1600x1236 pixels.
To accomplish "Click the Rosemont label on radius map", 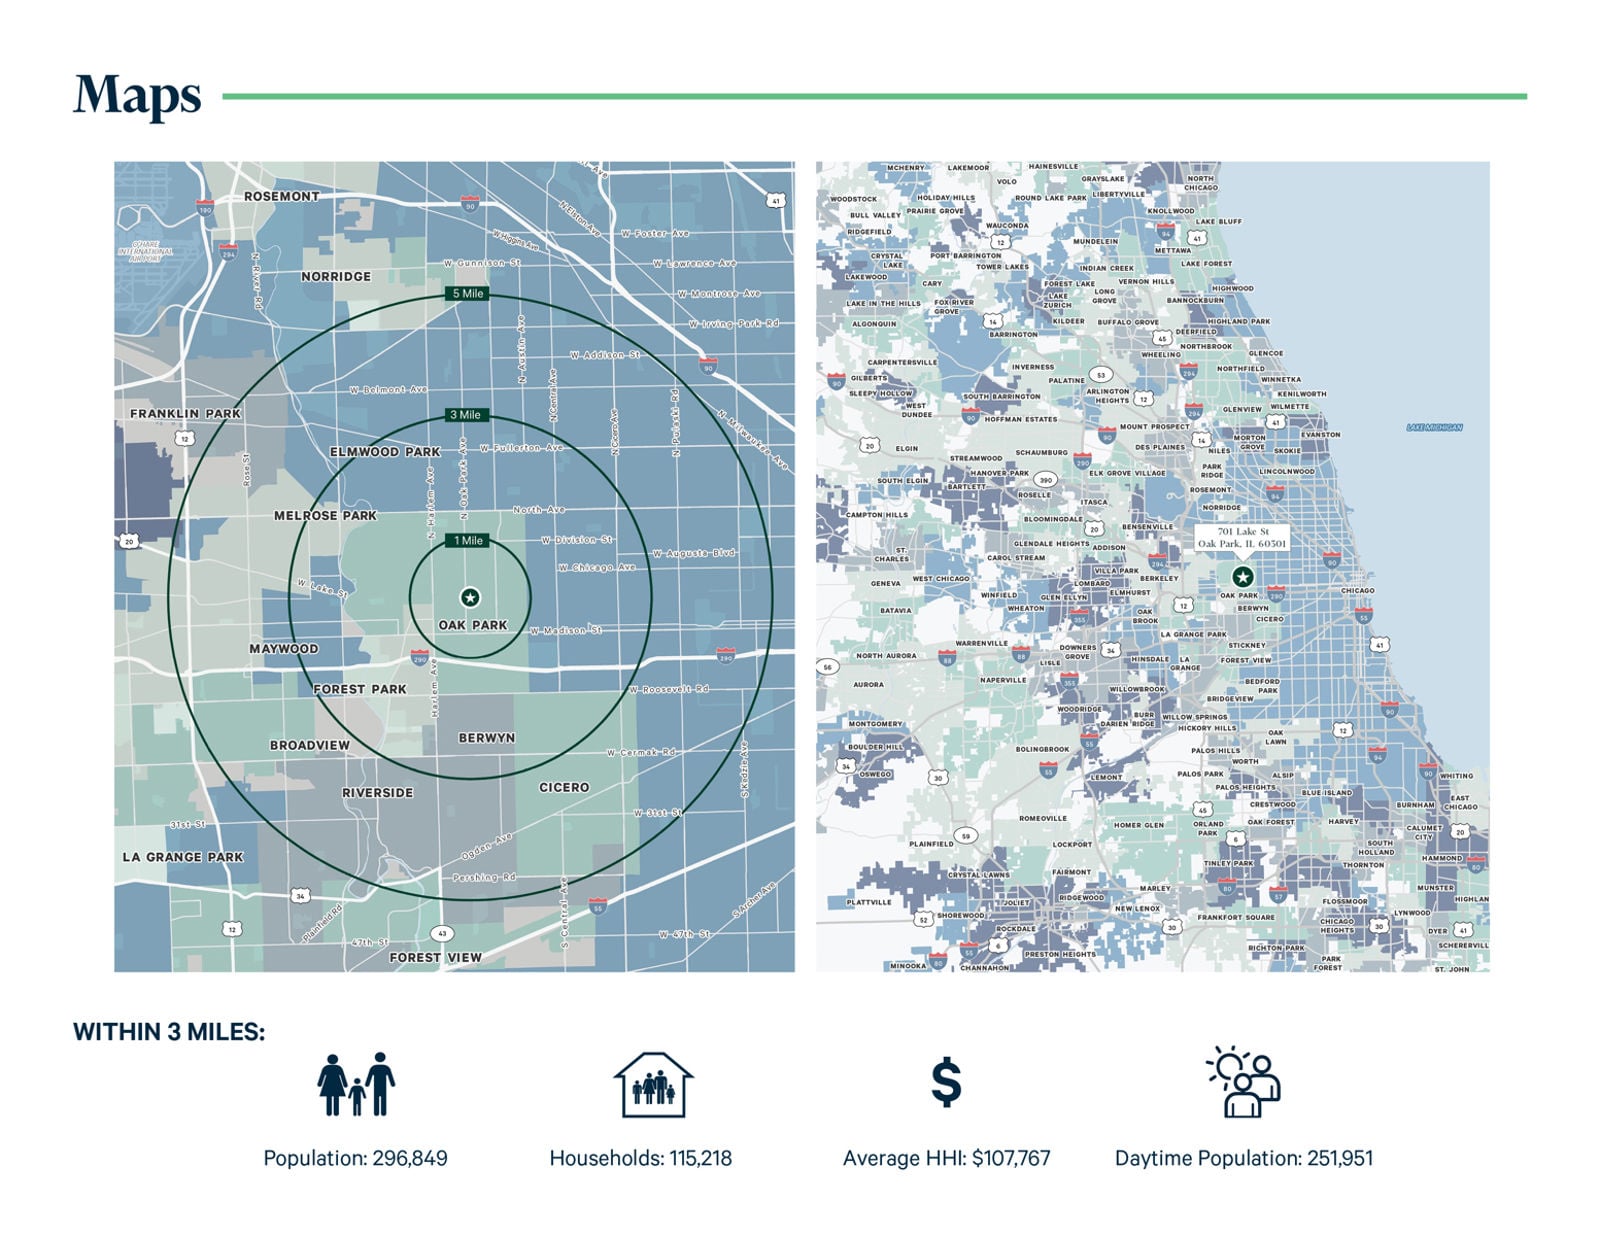I will 282,196.
